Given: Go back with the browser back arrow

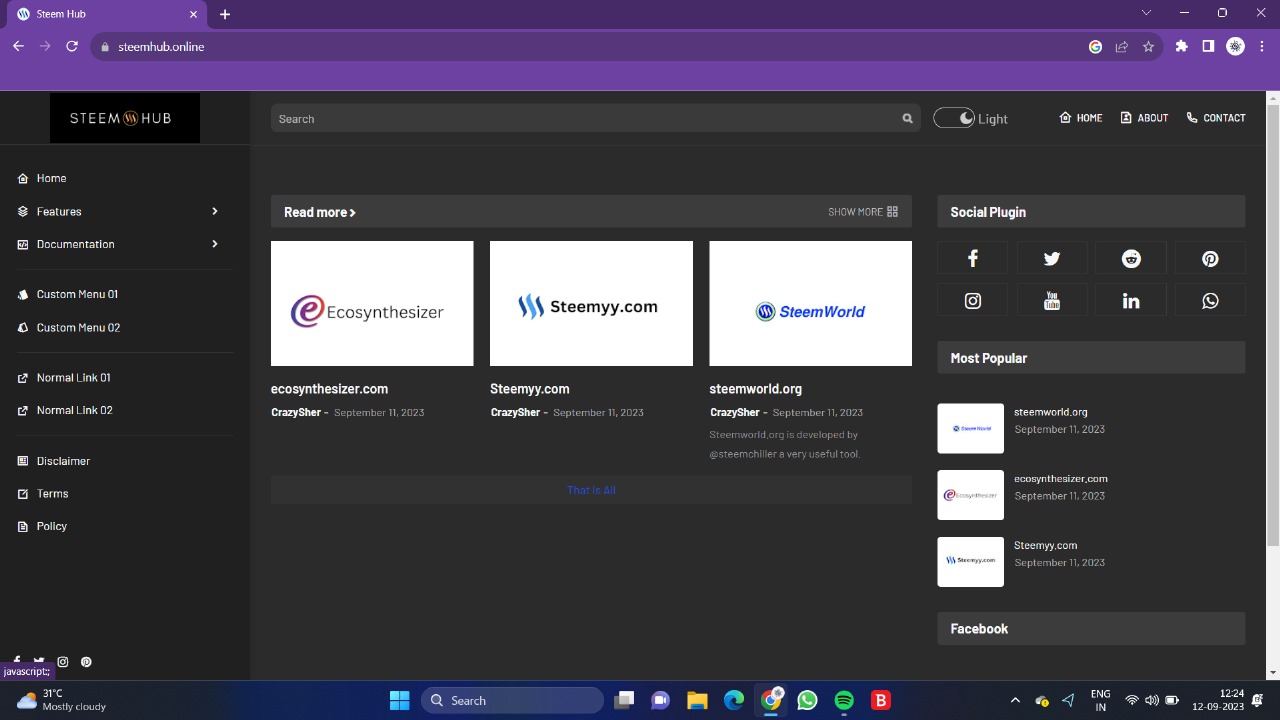Looking at the screenshot, I should pos(18,46).
